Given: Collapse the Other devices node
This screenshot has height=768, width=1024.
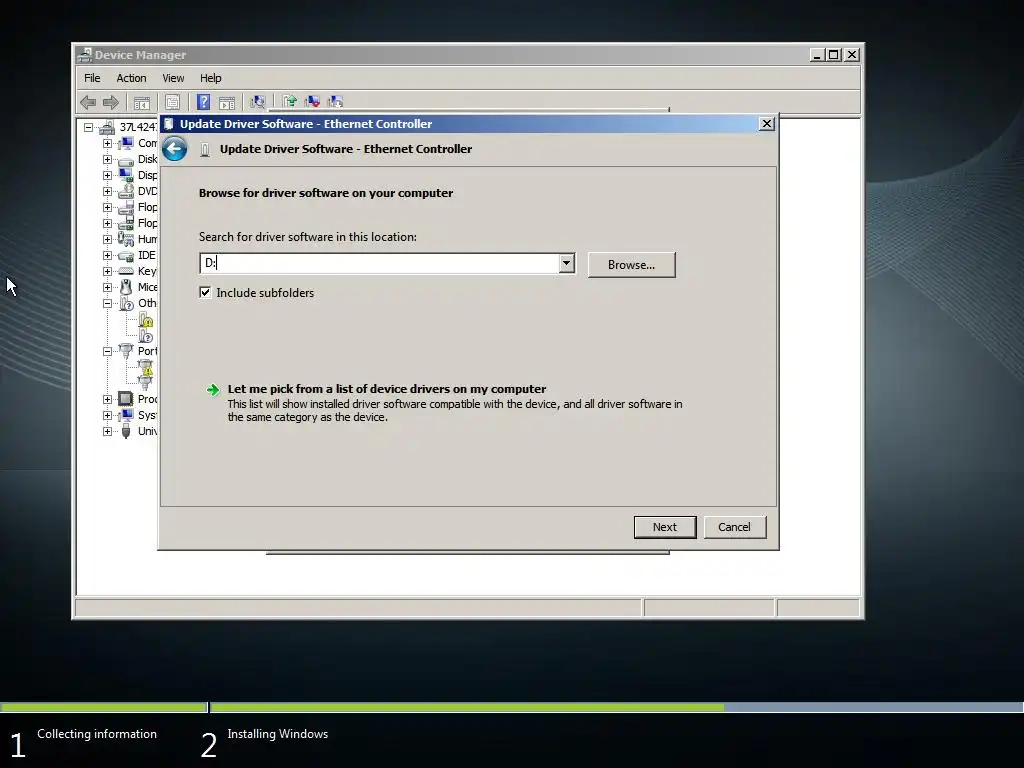Looking at the screenshot, I should click(x=107, y=303).
